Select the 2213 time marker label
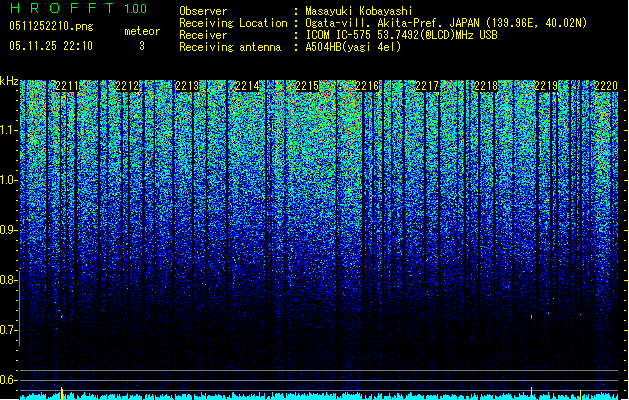The image size is (629, 400). tap(187, 86)
